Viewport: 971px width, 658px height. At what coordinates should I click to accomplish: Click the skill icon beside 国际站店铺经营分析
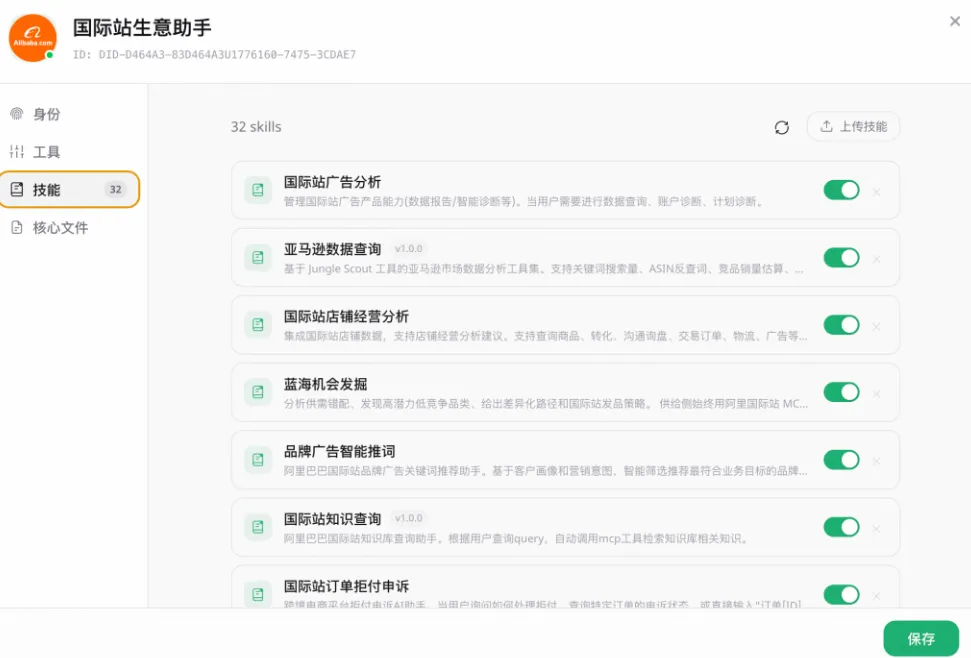point(258,325)
